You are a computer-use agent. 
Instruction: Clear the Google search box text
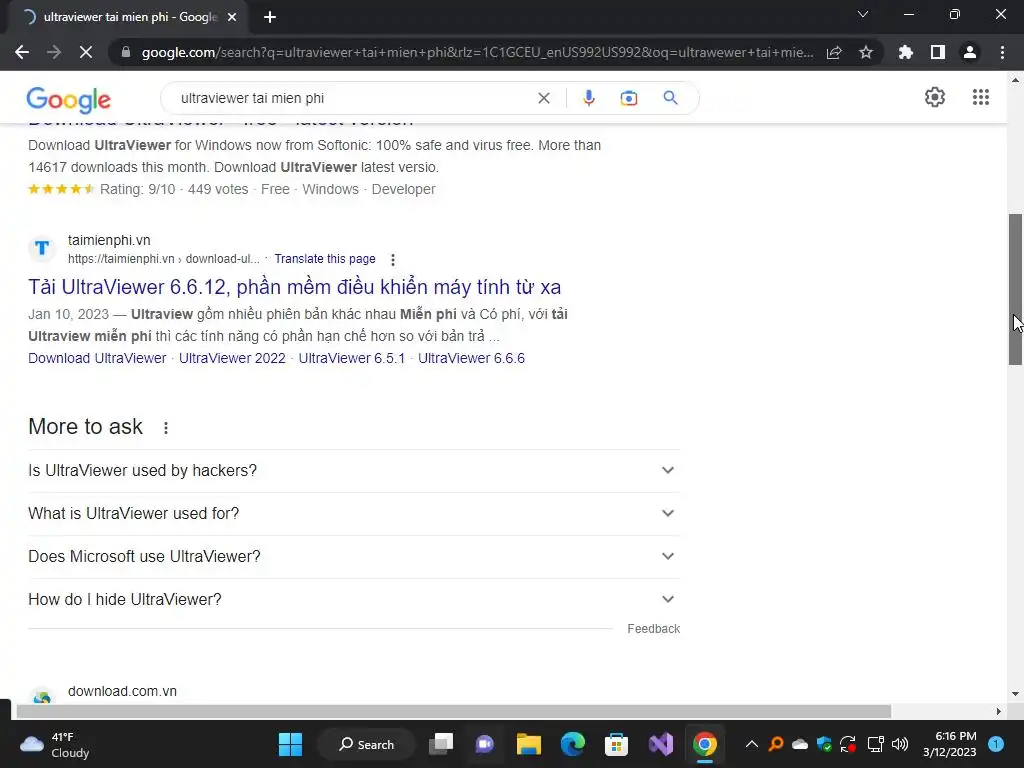click(543, 98)
